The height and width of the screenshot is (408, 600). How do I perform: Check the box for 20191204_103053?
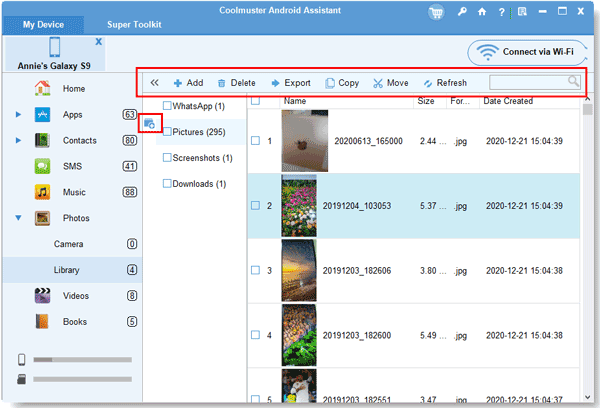pyautogui.click(x=255, y=206)
